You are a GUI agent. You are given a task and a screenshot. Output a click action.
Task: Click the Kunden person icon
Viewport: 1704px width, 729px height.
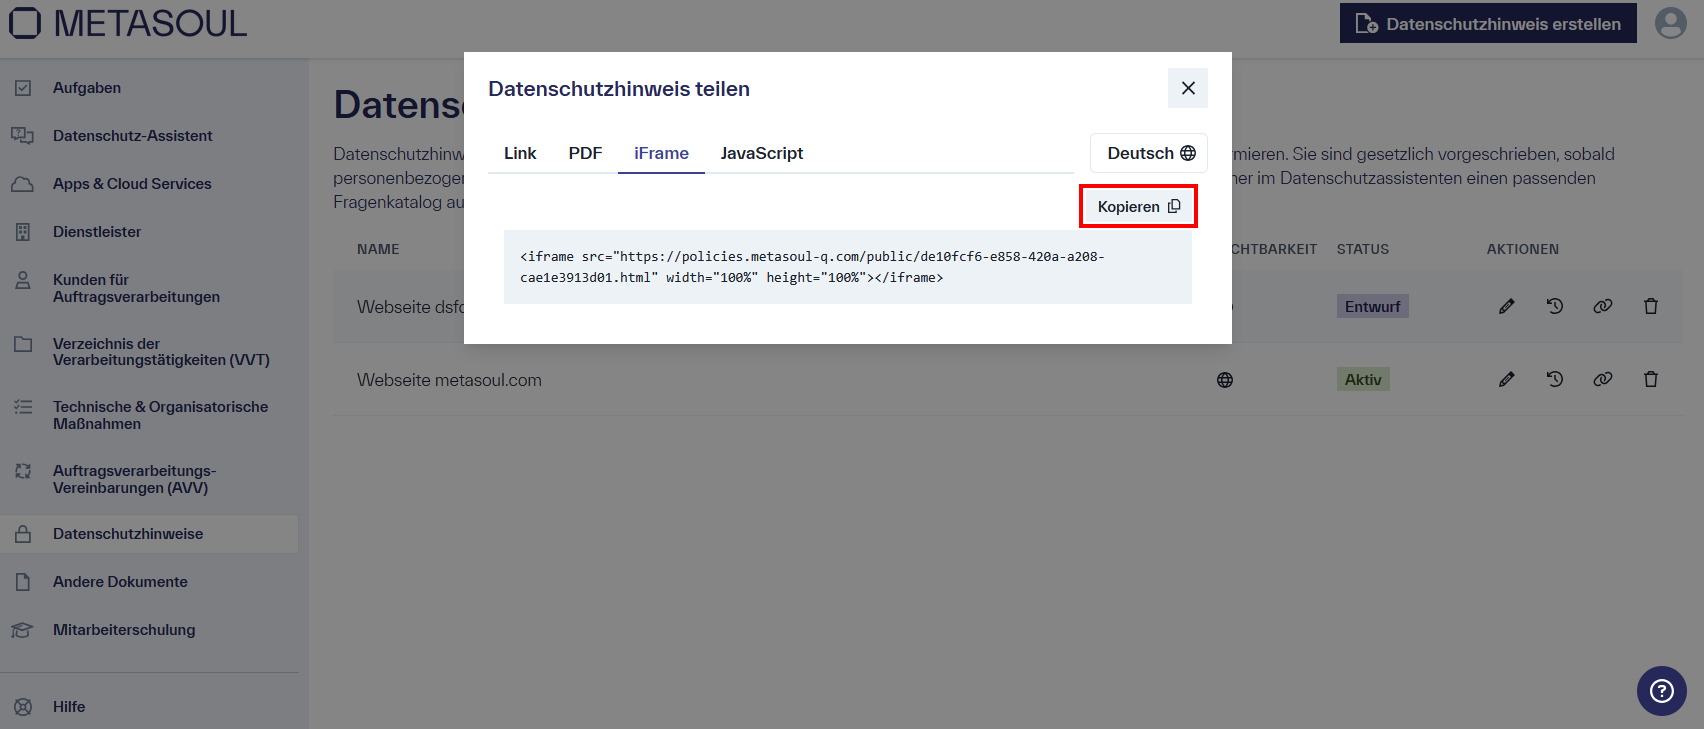click(23, 280)
